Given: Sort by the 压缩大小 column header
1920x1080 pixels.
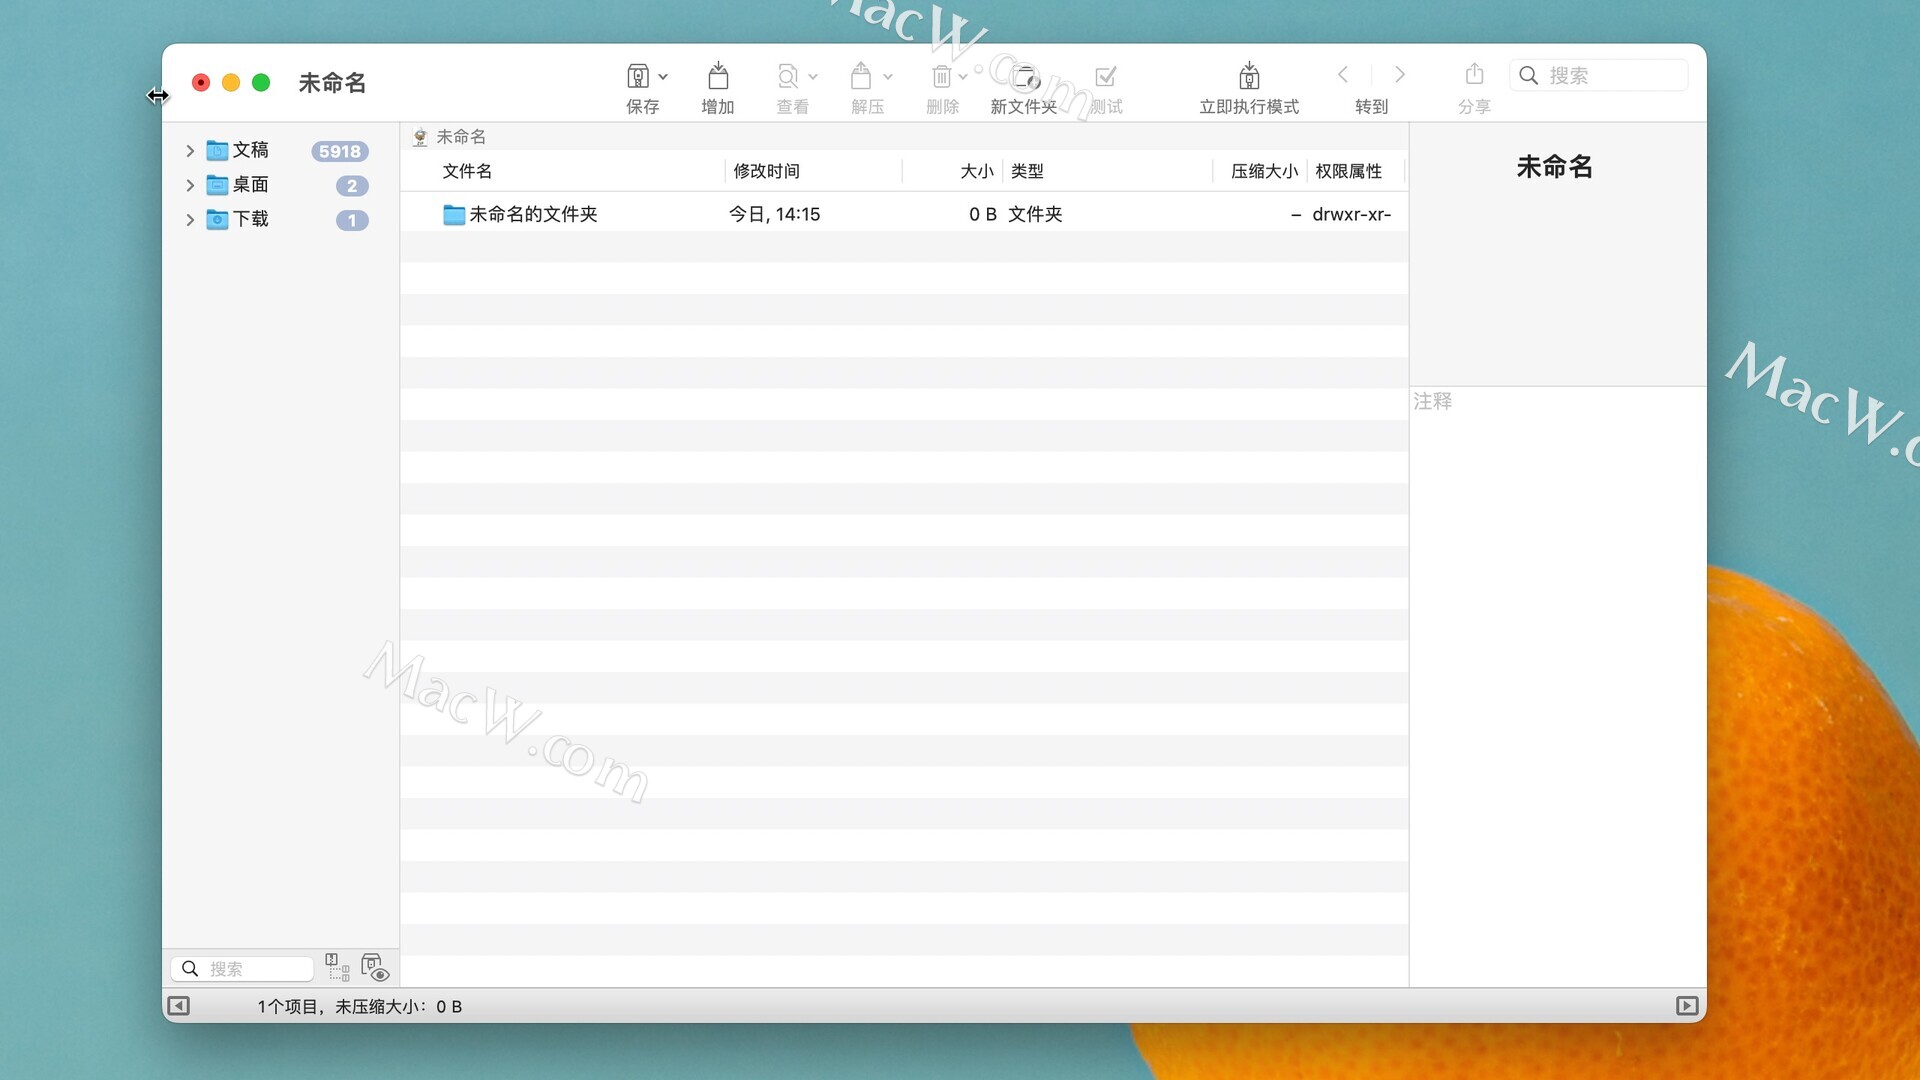Looking at the screenshot, I should [x=1260, y=171].
